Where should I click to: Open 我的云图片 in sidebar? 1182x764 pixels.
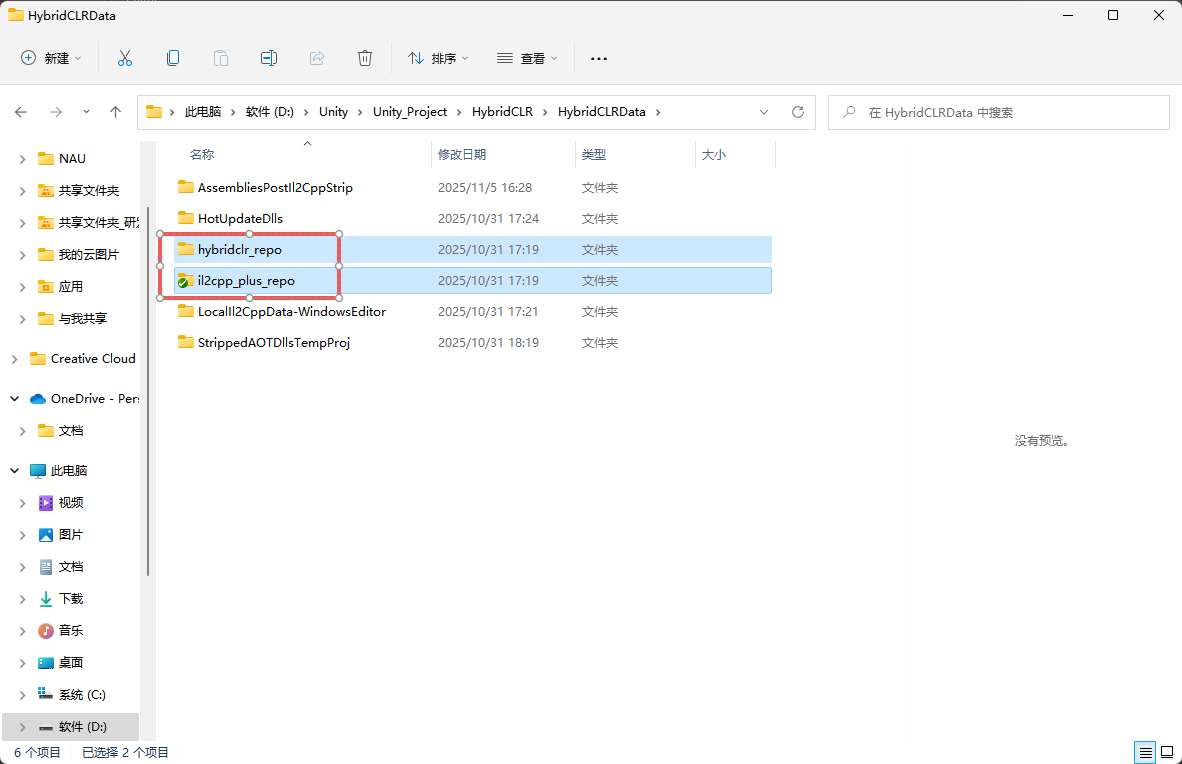pos(89,255)
